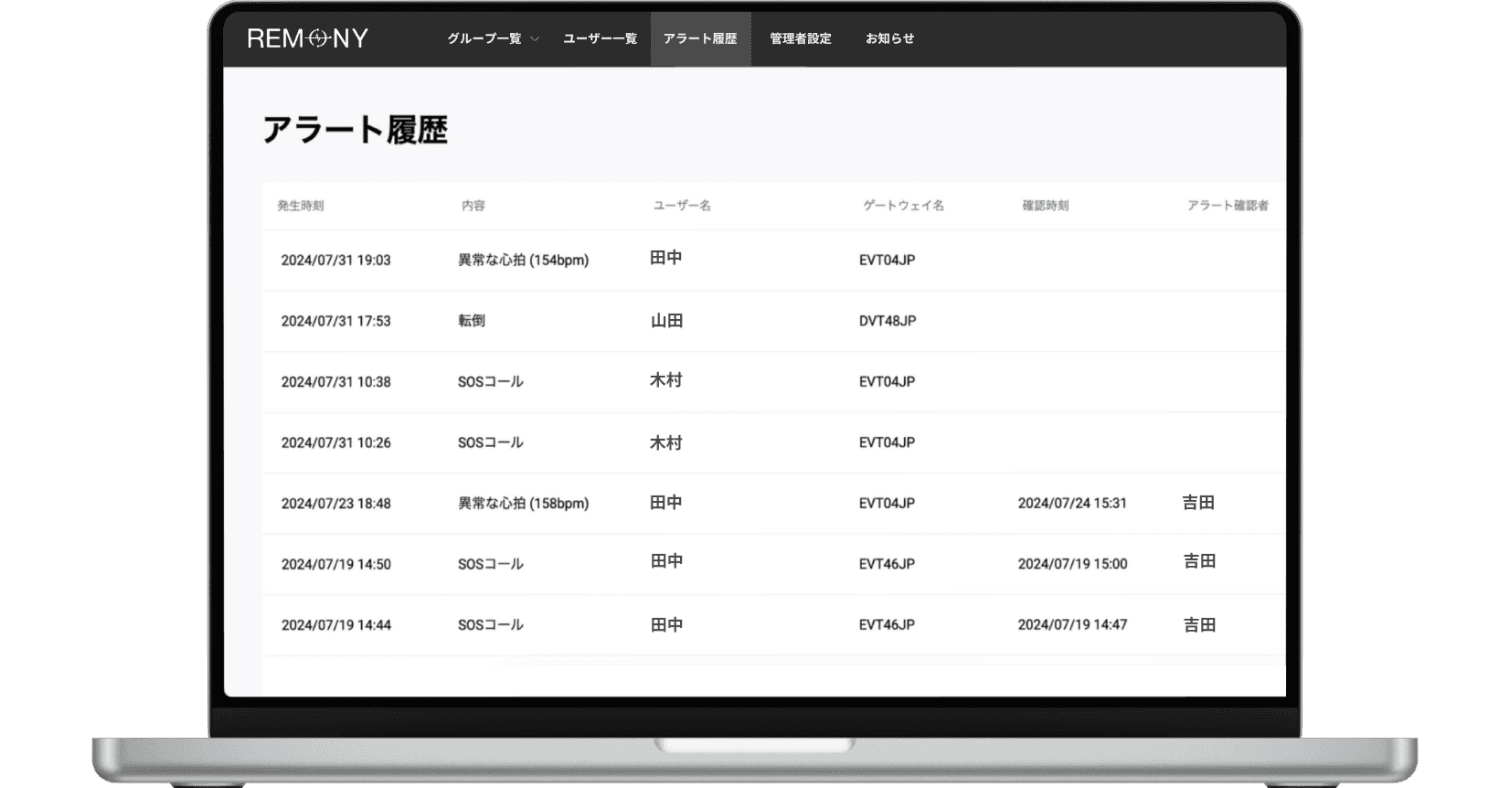Click EVT46JP in the 14:50 row
Image resolution: width=1510 pixels, height=788 pixels.
click(x=887, y=564)
